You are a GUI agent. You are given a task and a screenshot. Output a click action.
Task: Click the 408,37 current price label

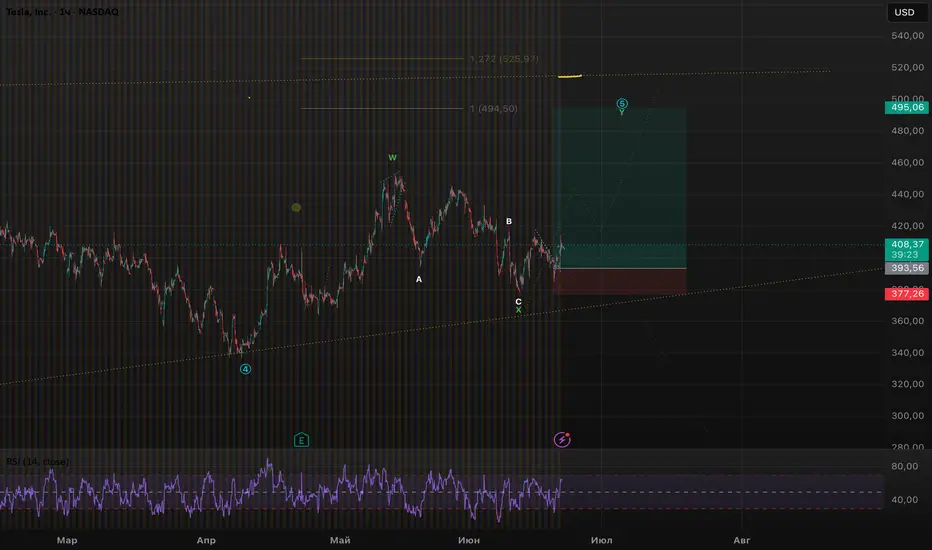[907, 244]
